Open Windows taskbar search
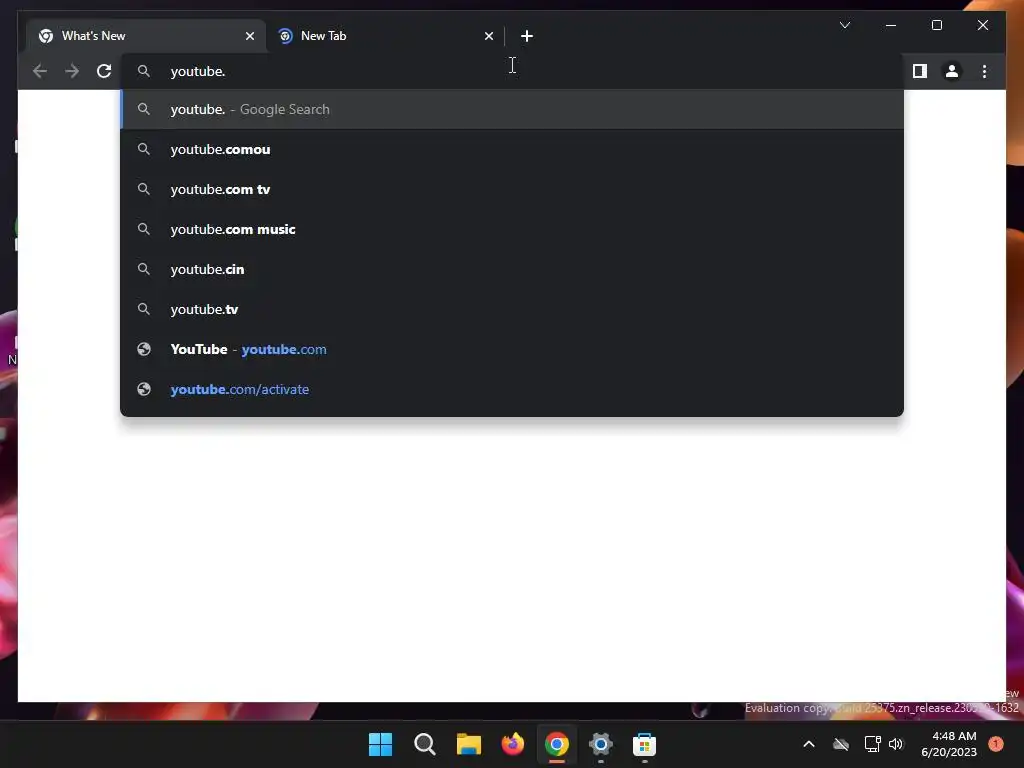The height and width of the screenshot is (768, 1024). click(424, 744)
